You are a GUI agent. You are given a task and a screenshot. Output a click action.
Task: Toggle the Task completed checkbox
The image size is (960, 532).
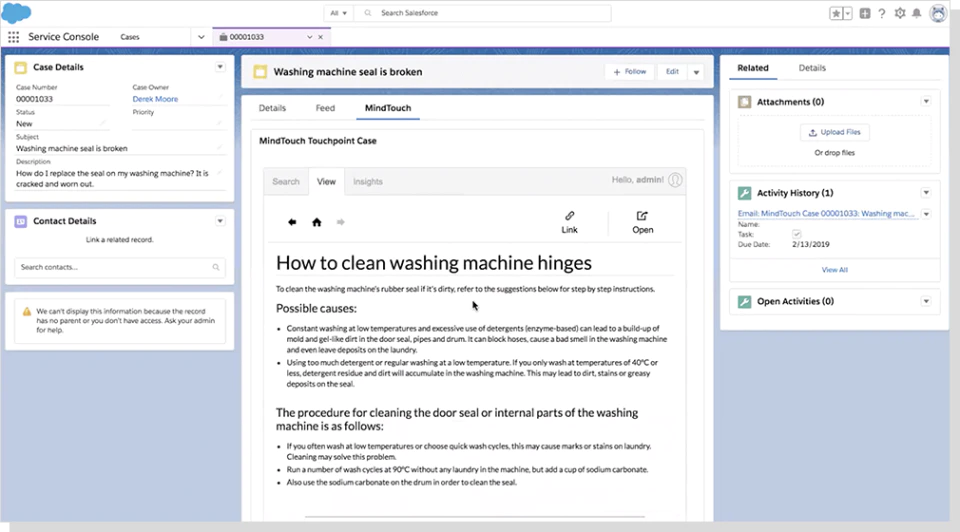tap(797, 234)
